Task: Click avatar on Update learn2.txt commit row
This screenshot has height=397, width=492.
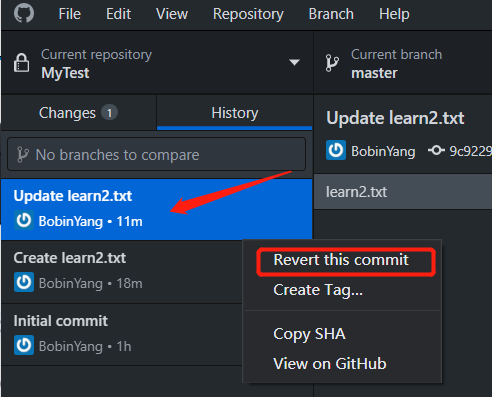Action: (x=24, y=220)
